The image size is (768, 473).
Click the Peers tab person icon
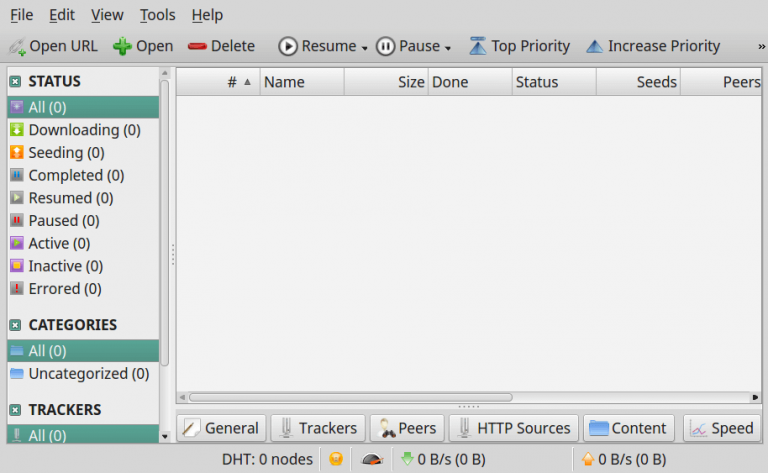tap(387, 428)
